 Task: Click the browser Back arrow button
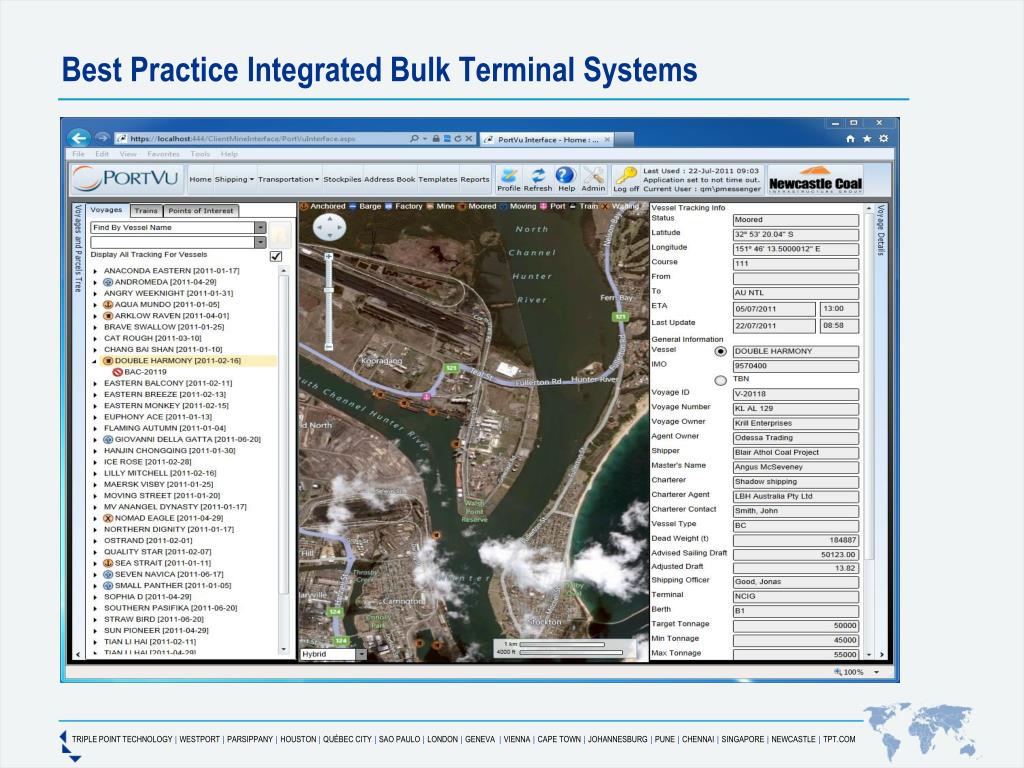pyautogui.click(x=79, y=138)
